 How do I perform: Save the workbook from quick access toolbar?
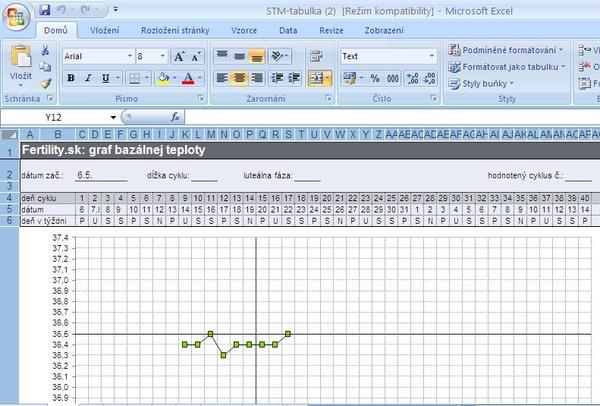[x=45, y=9]
